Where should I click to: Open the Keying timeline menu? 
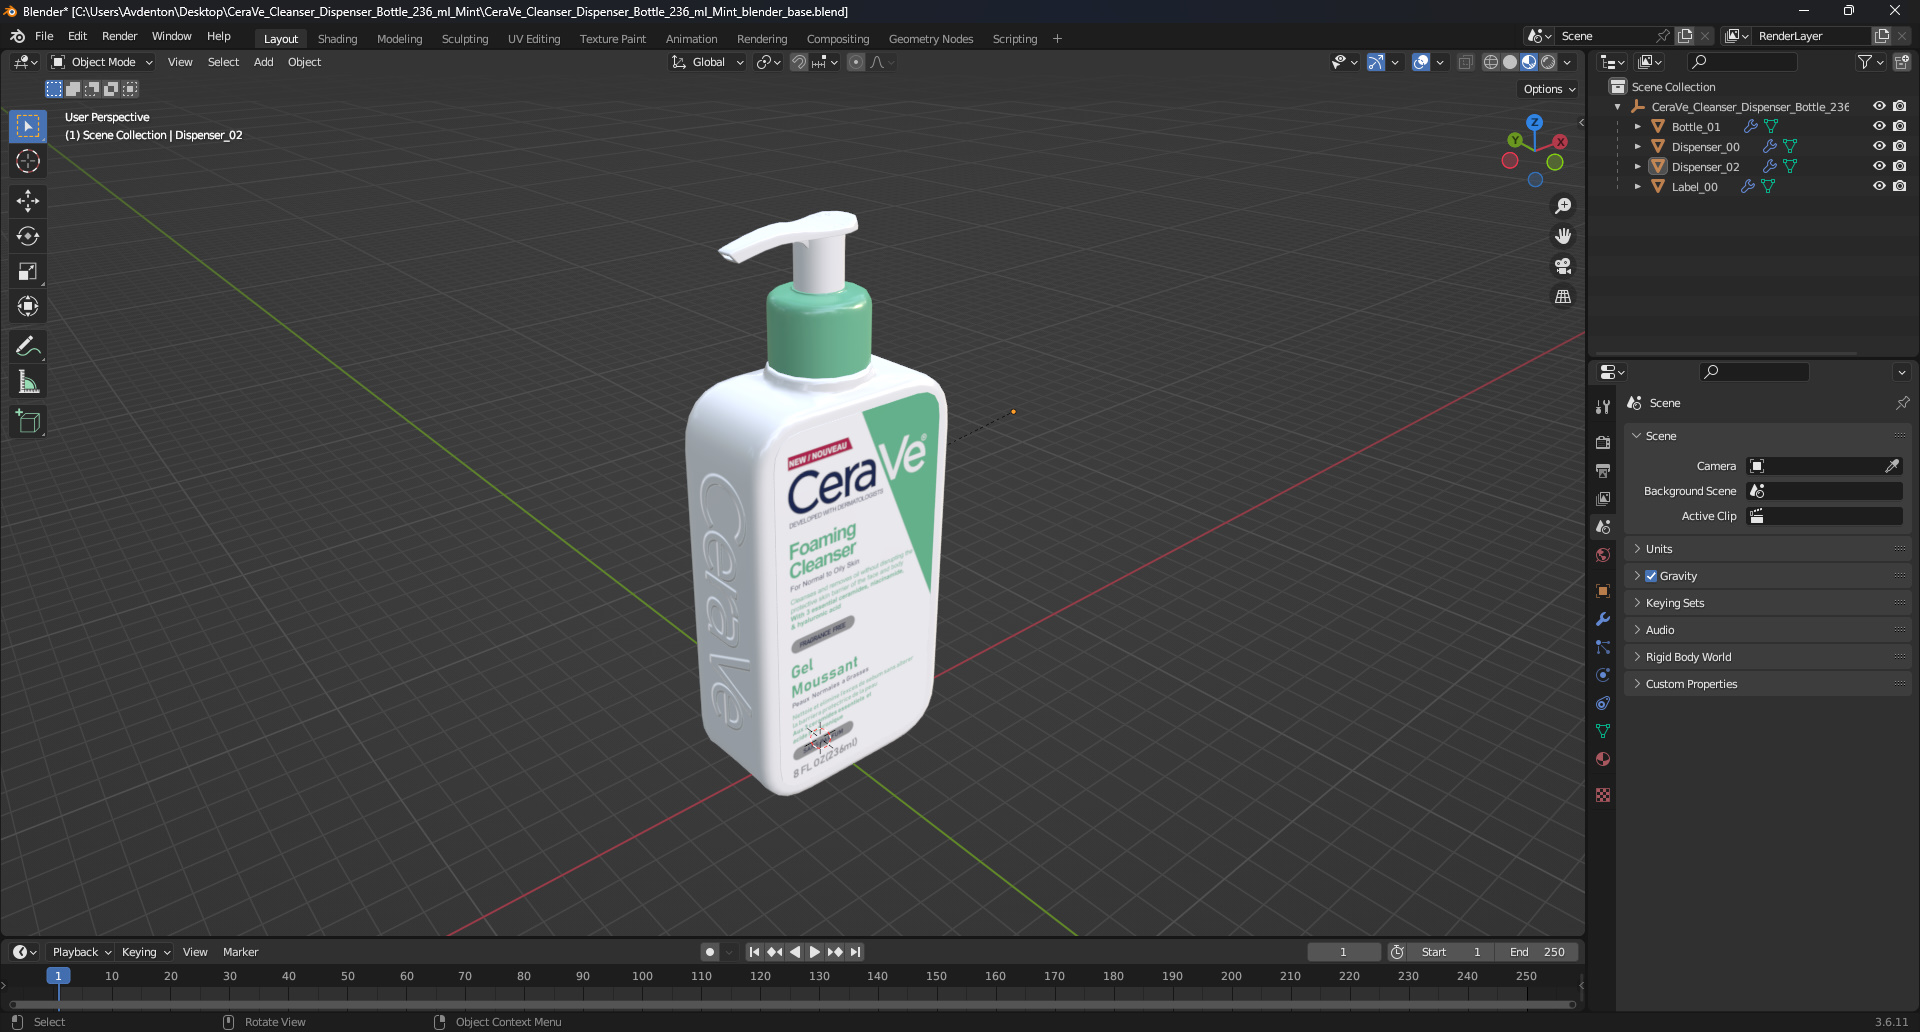[x=145, y=952]
